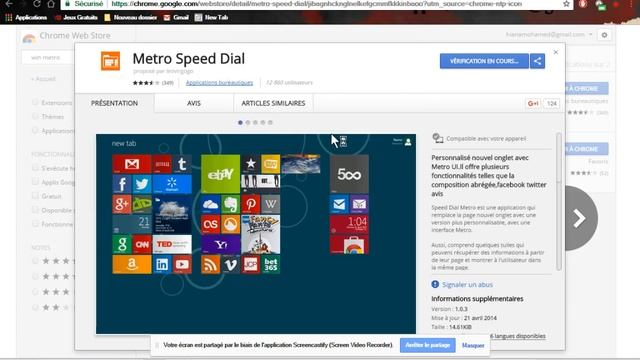This screenshot has width=640, height=360.
Task: Click the Informations supplémentaires heading
Action: tap(477, 299)
